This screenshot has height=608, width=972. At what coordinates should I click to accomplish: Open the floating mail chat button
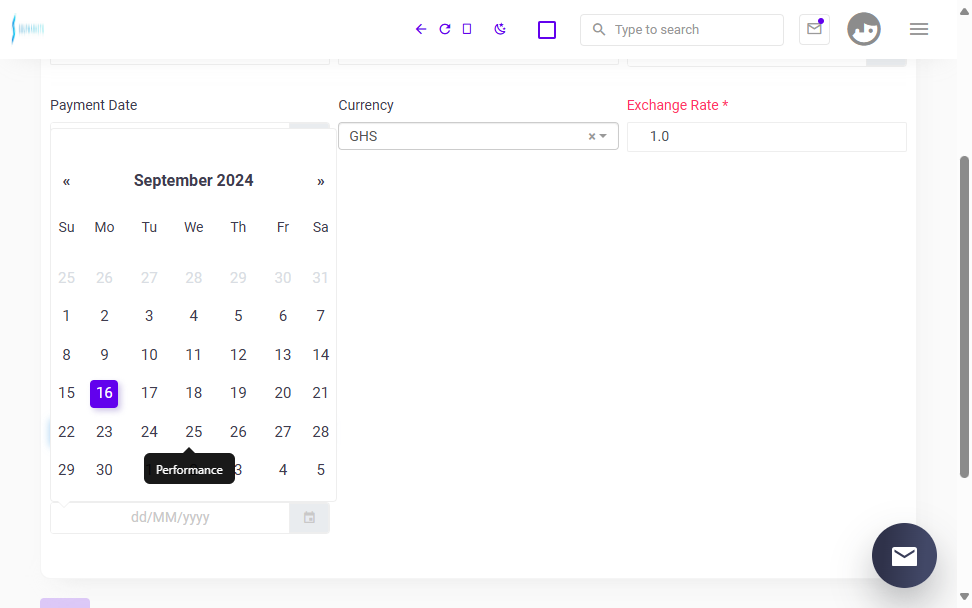tap(904, 555)
